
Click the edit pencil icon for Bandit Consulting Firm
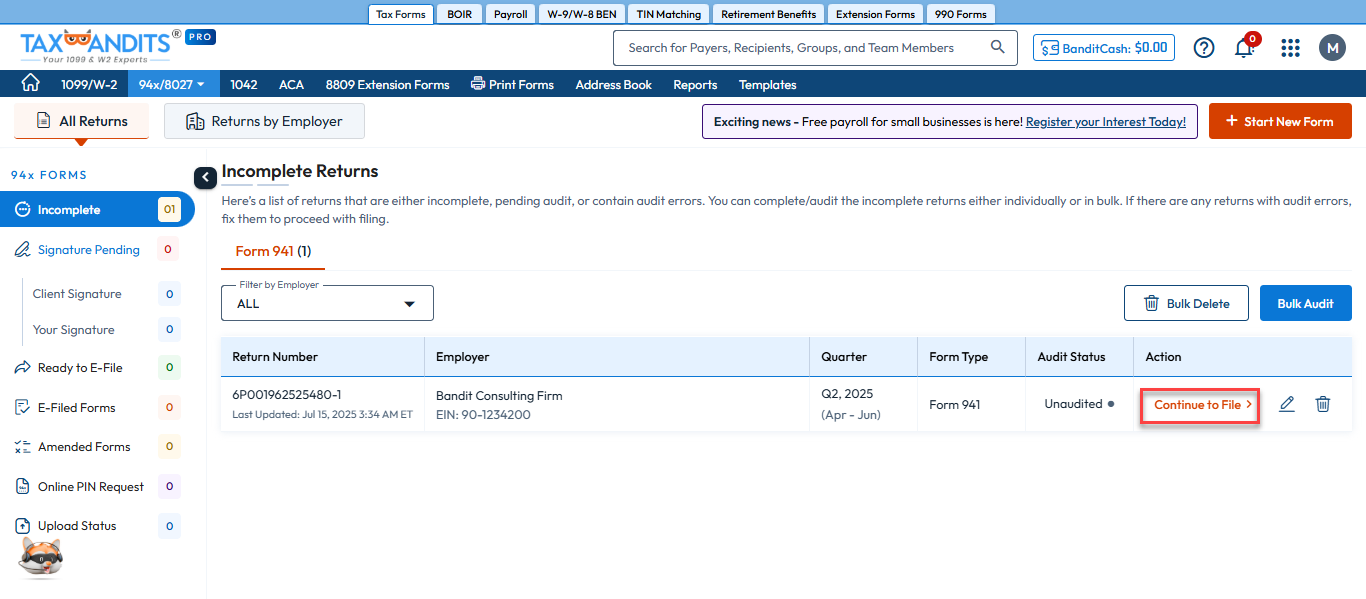[x=1287, y=404]
